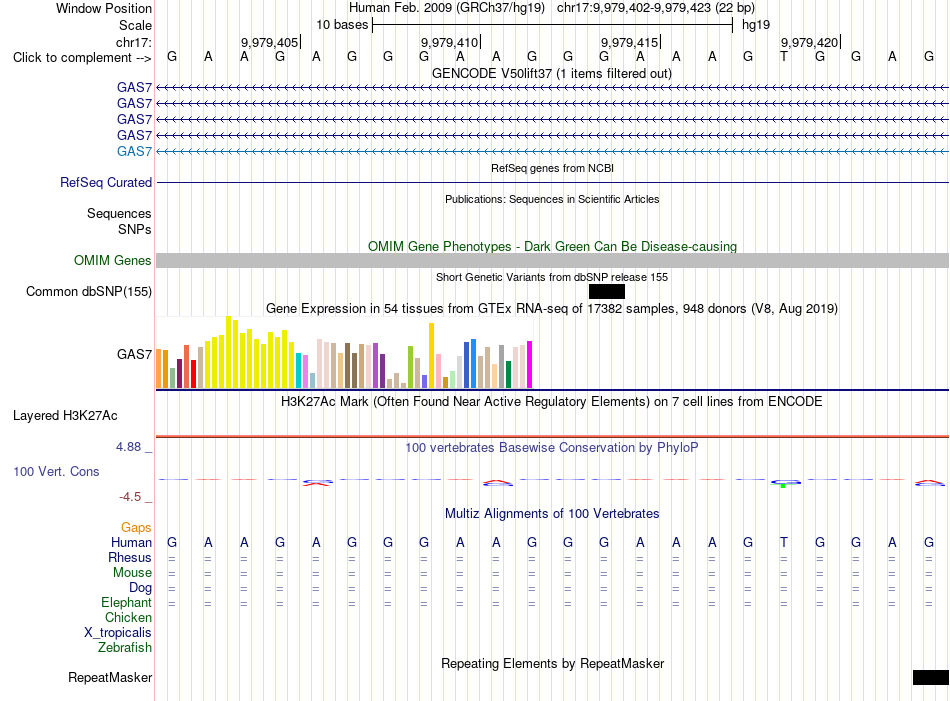Click the magenta GTEx expression bar

click(530, 364)
